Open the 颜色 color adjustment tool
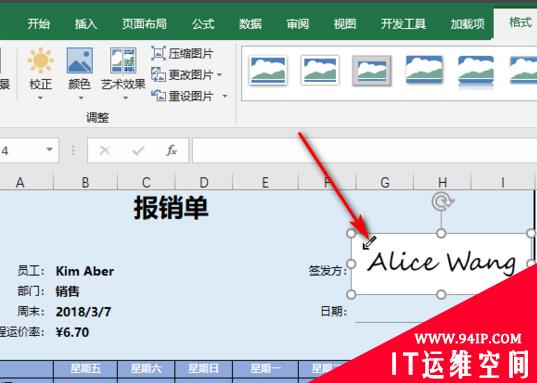537x383 pixels. click(79, 74)
